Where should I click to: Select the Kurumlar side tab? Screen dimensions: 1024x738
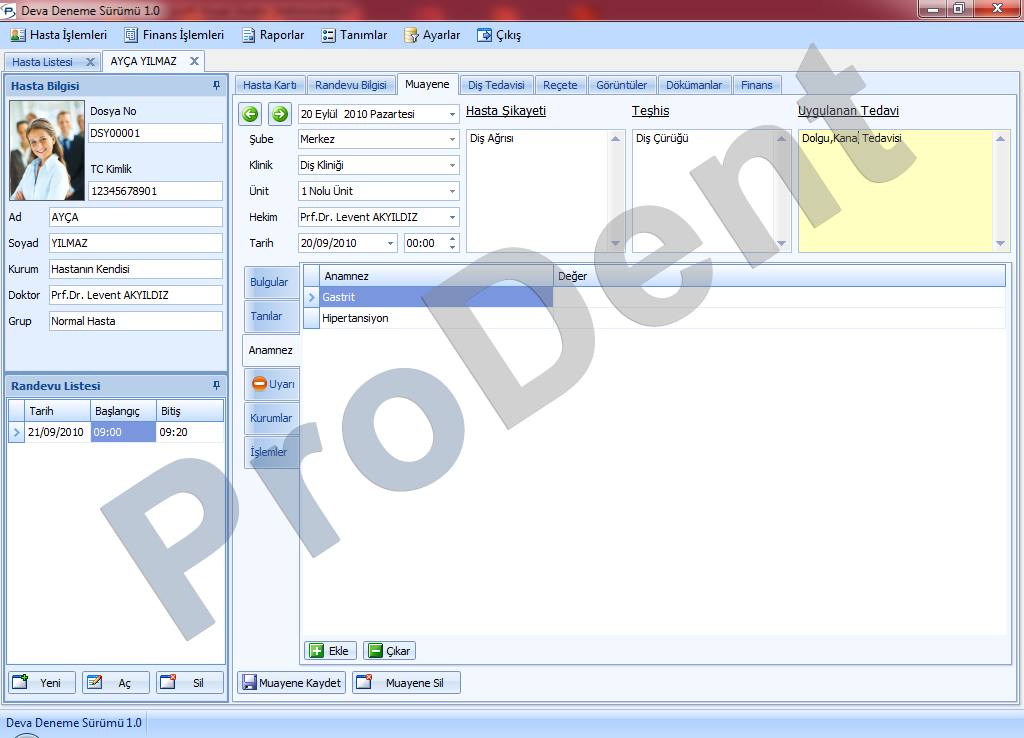(270, 418)
